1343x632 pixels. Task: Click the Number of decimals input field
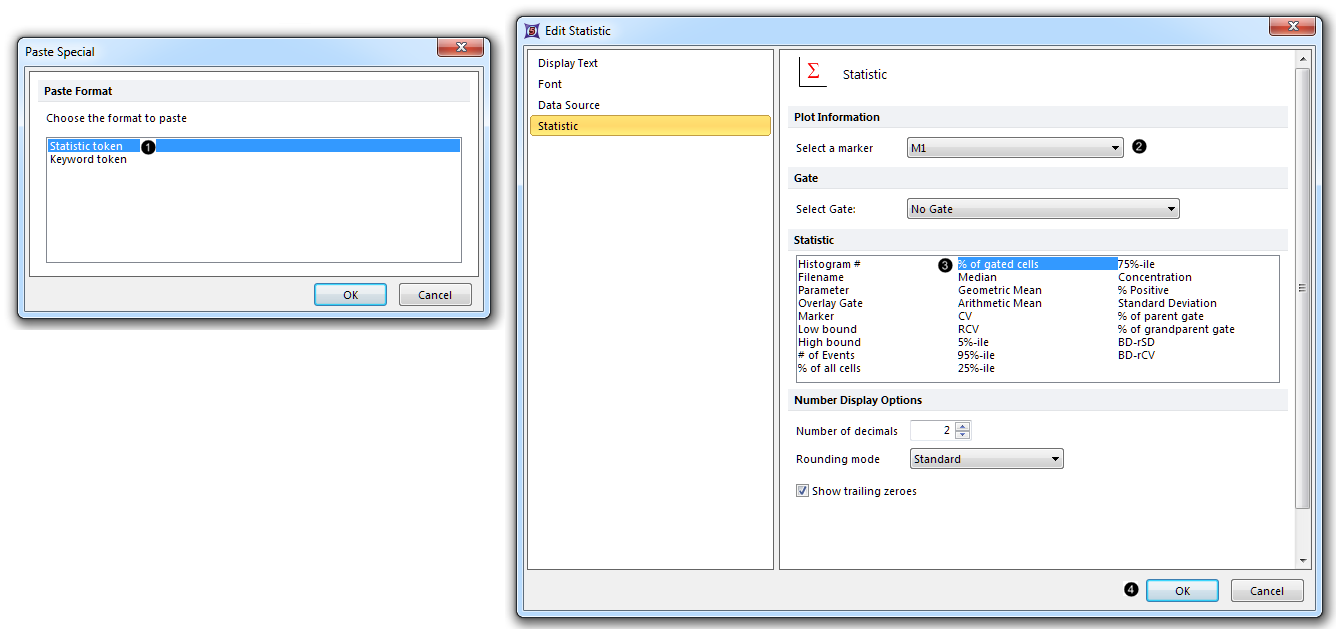click(x=932, y=431)
